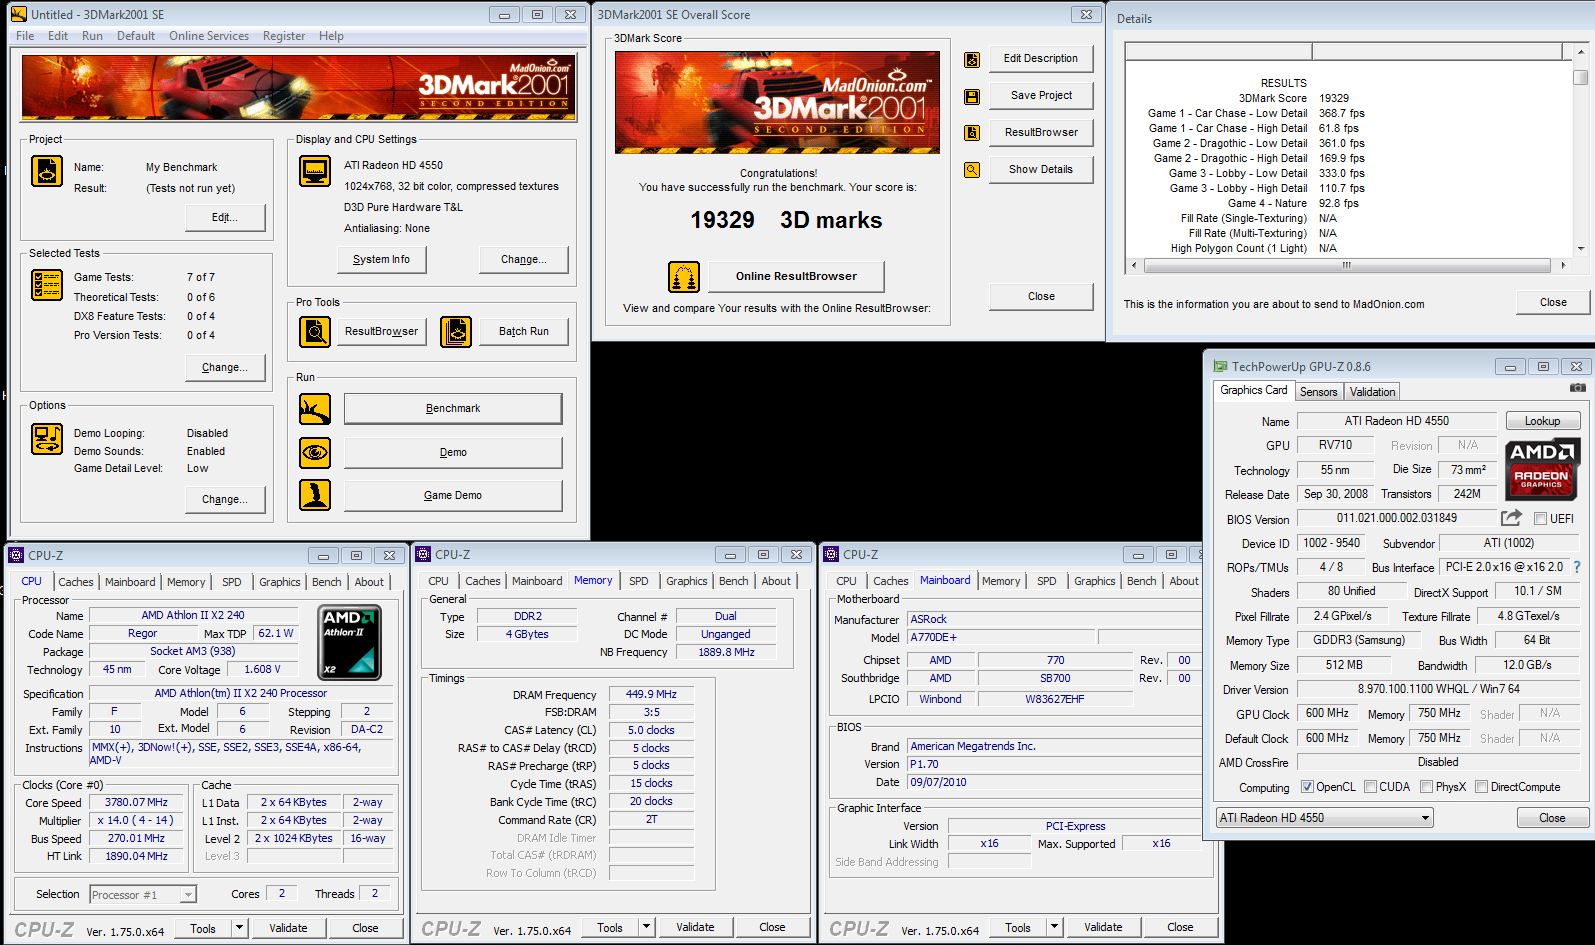The height and width of the screenshot is (945, 1595).
Task: Open the Online Services menu
Action: [x=209, y=36]
